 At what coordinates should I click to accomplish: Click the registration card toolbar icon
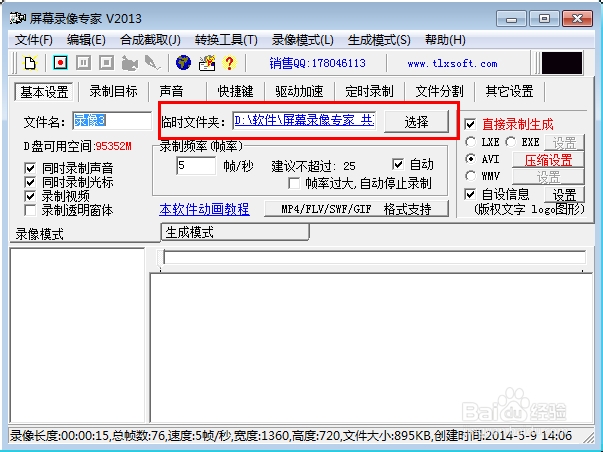coord(207,63)
